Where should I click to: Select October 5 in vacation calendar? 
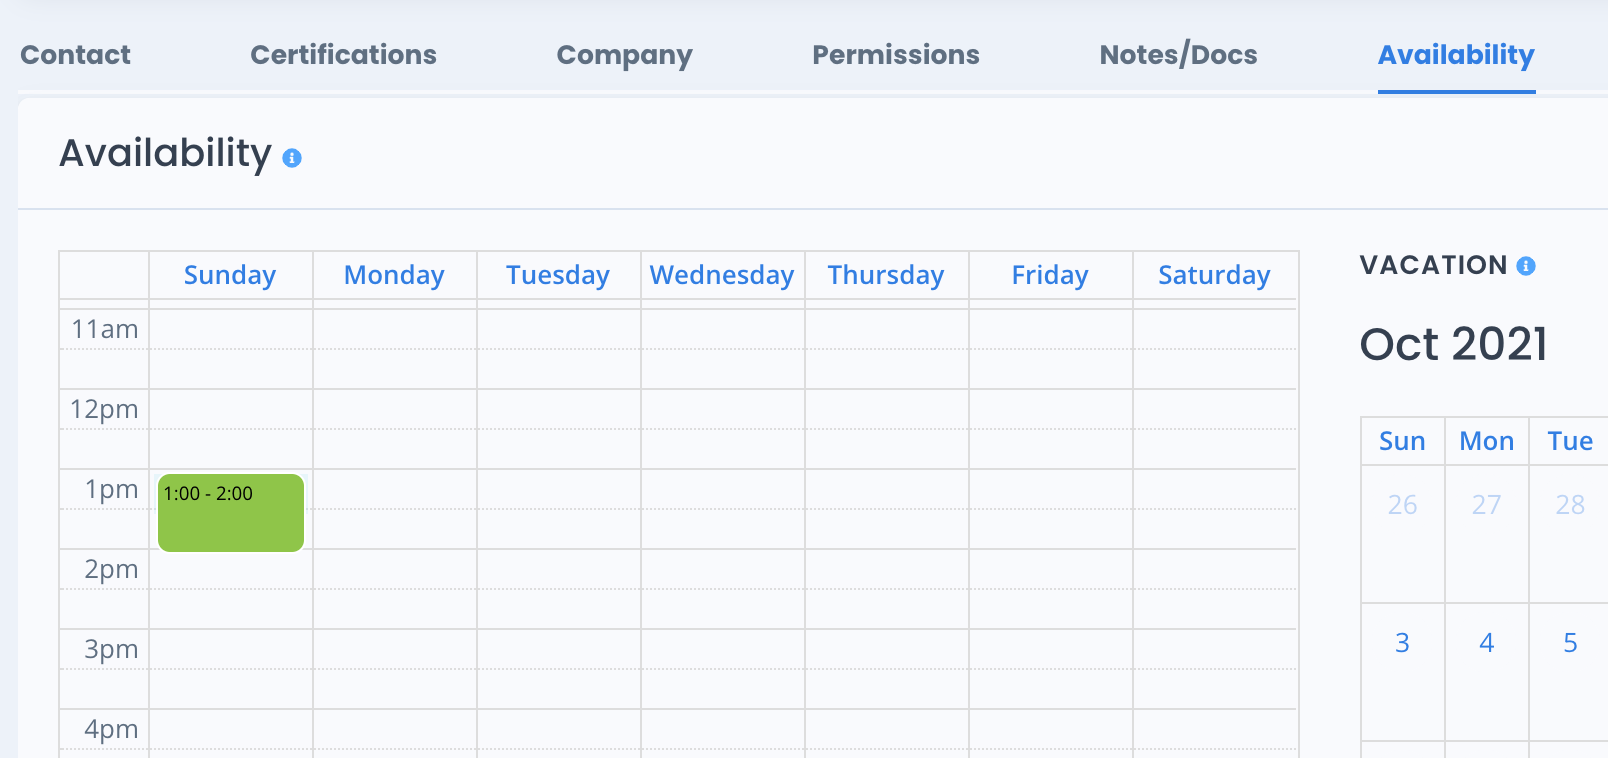[x=1570, y=643]
